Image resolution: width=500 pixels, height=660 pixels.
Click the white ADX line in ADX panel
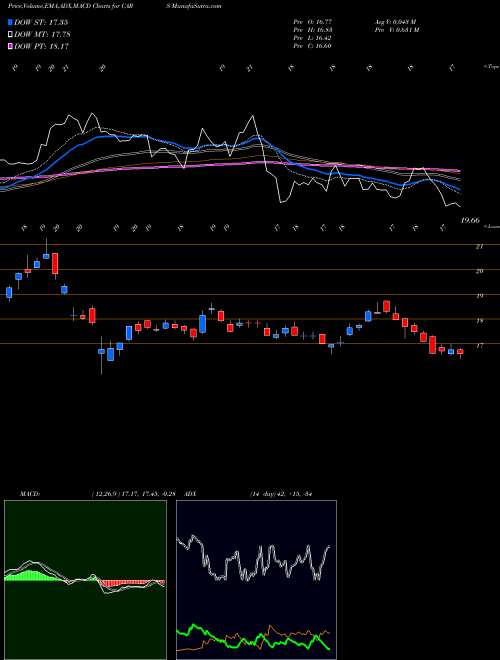point(253,558)
